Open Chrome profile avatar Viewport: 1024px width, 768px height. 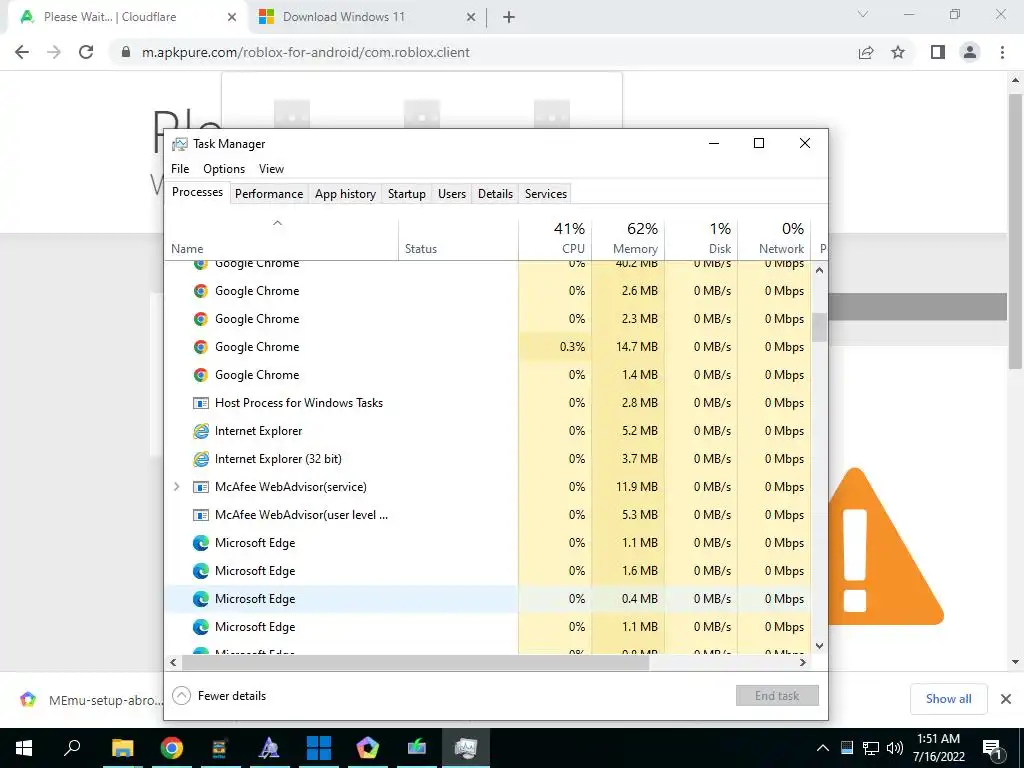970,52
